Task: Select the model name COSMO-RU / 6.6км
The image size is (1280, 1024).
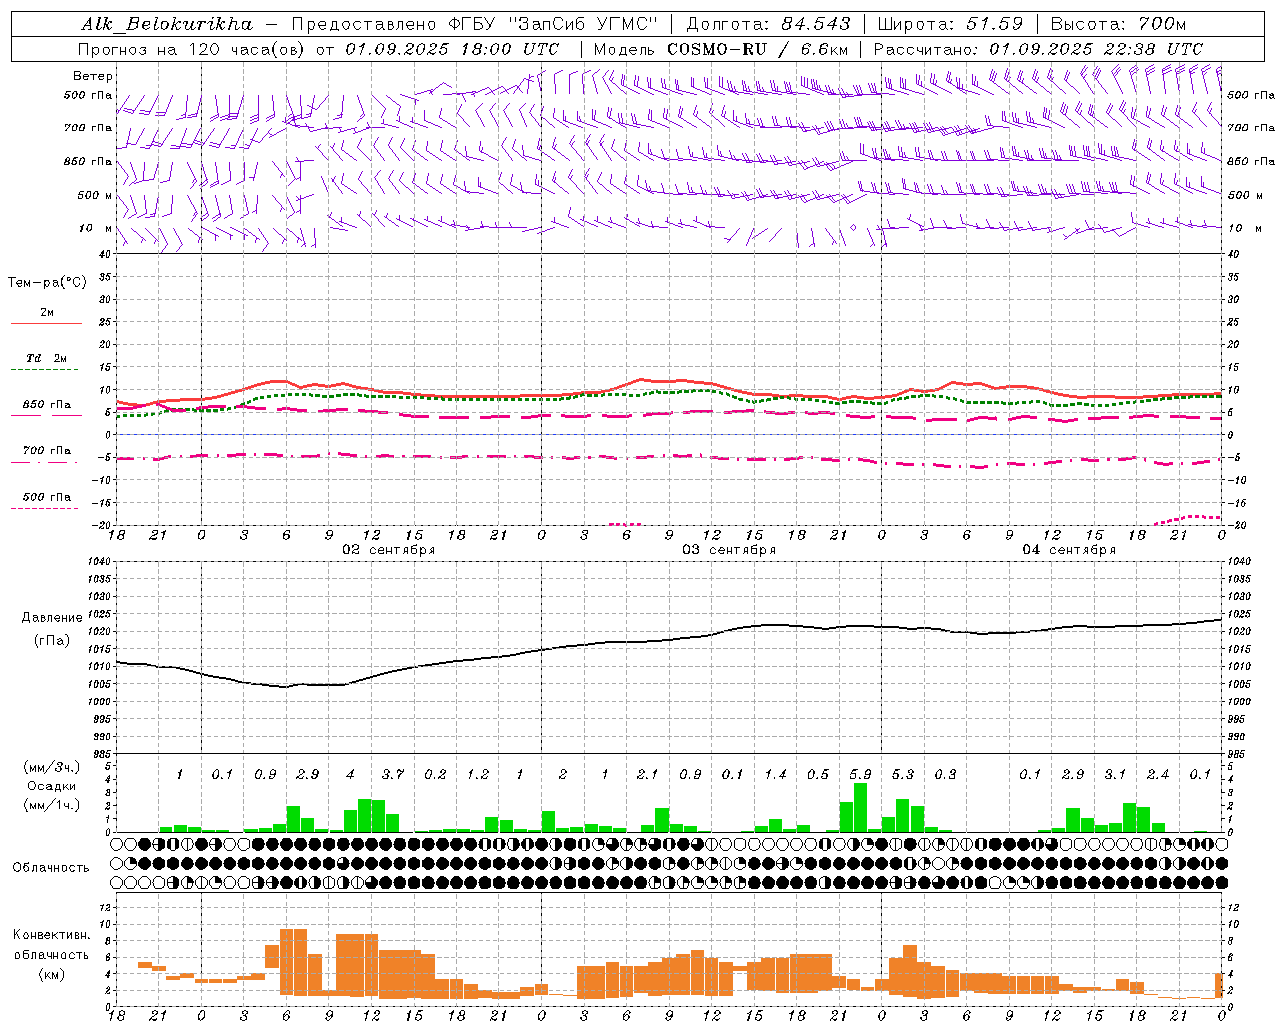Action: pos(758,49)
